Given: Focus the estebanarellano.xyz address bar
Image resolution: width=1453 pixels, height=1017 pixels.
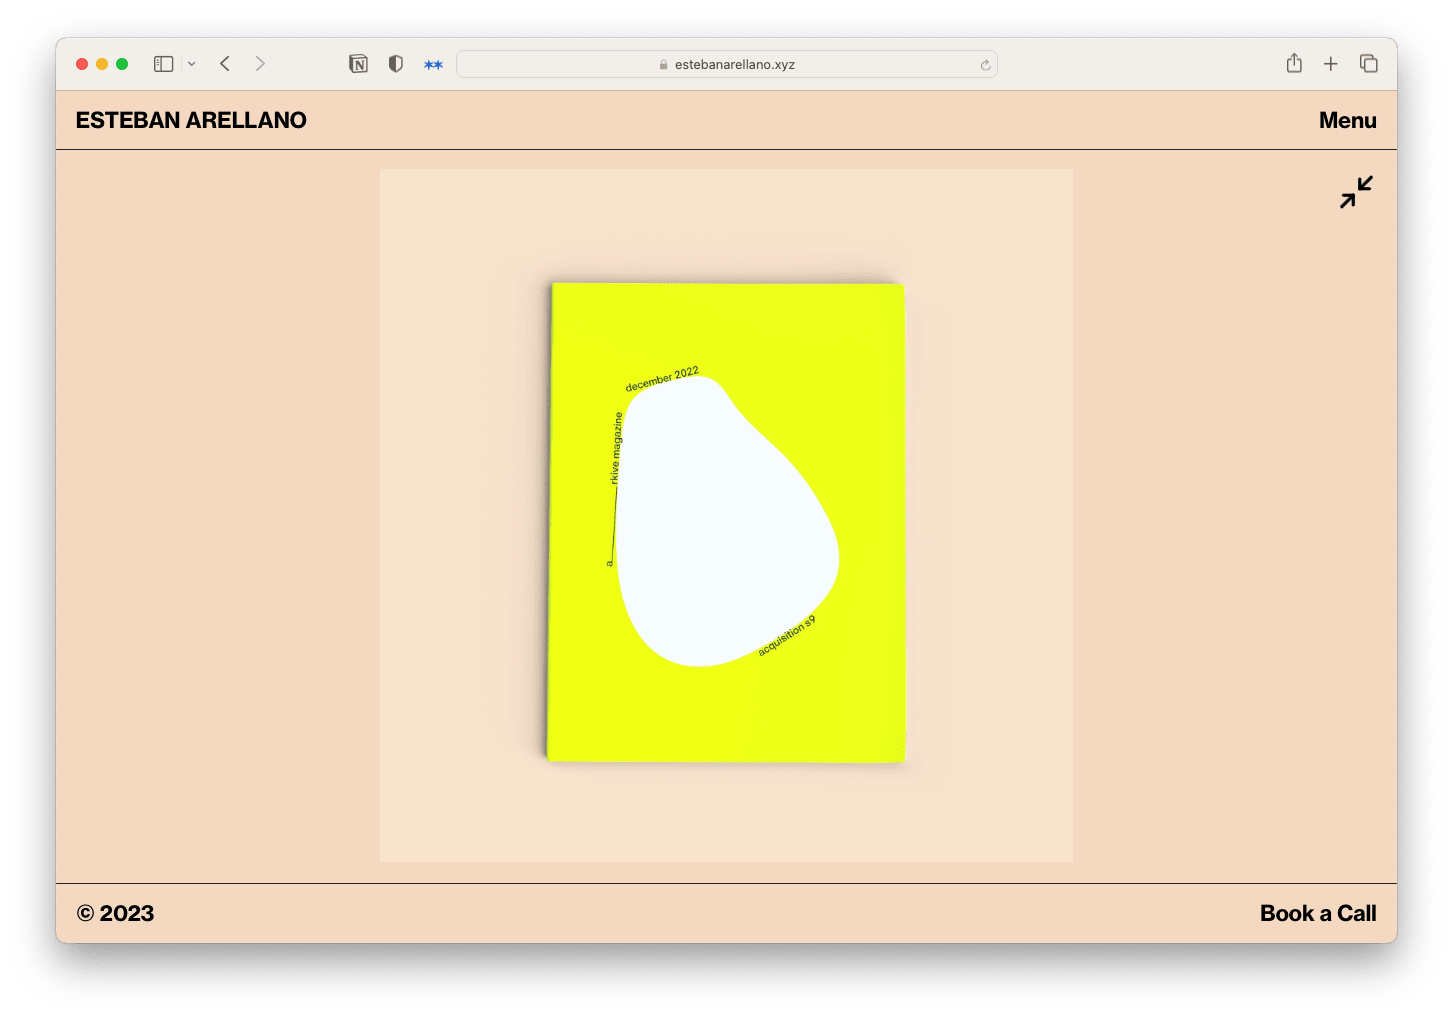Looking at the screenshot, I should point(727,64).
